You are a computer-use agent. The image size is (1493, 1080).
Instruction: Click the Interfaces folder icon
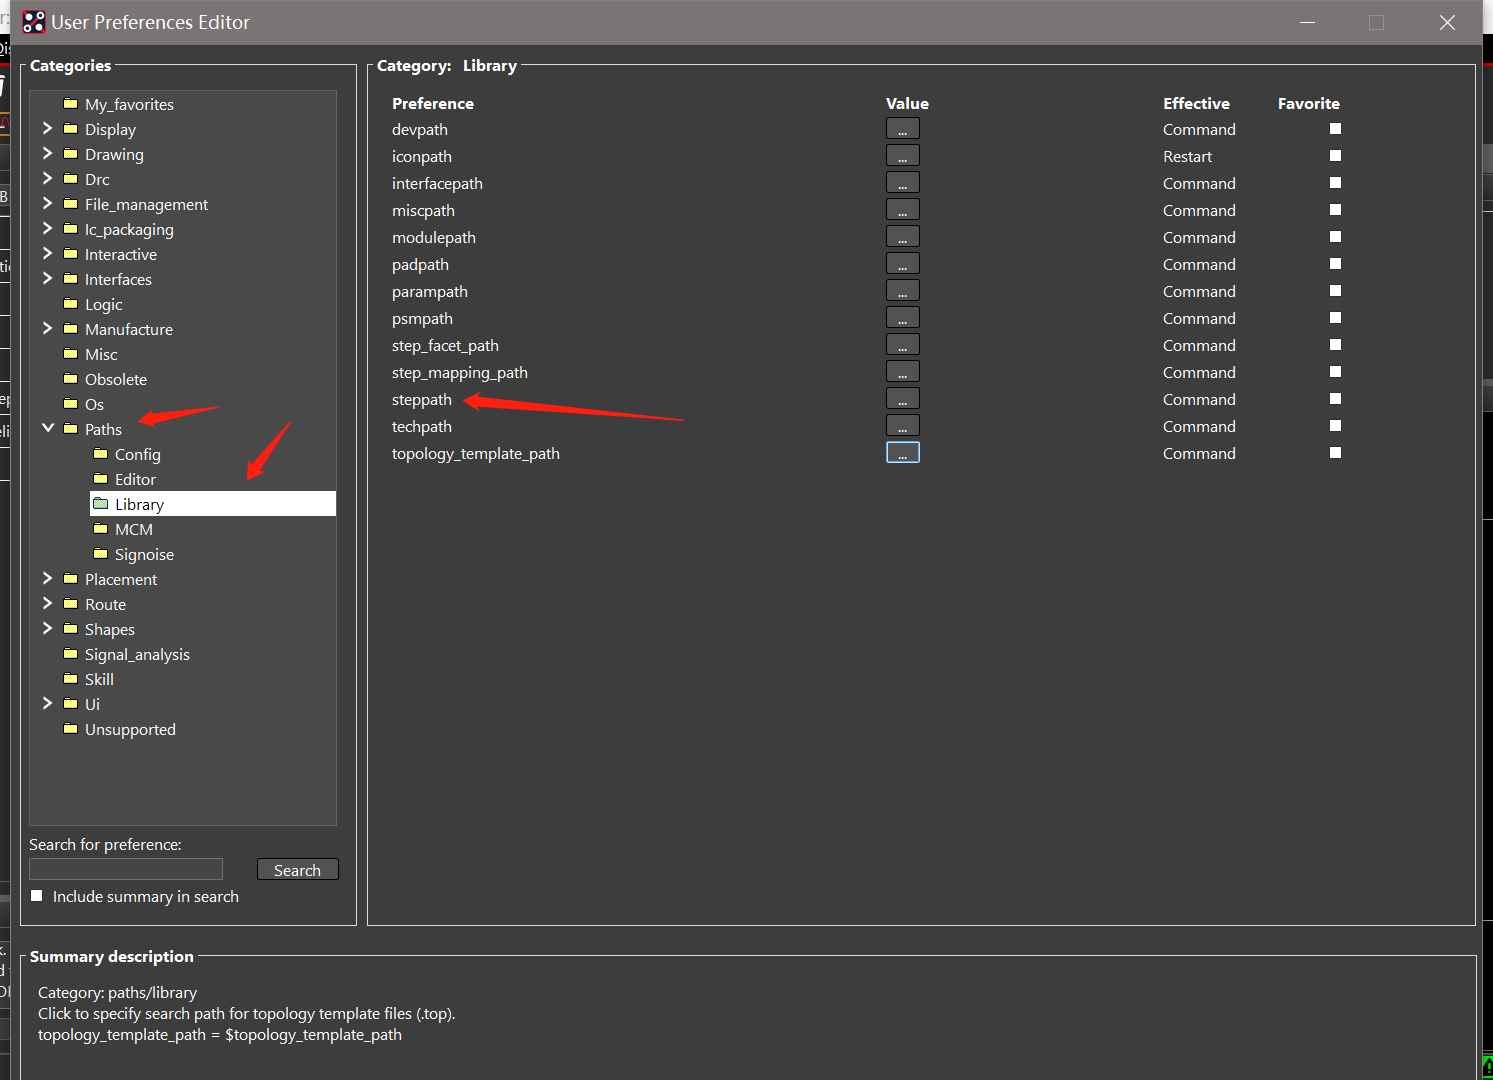[70, 278]
